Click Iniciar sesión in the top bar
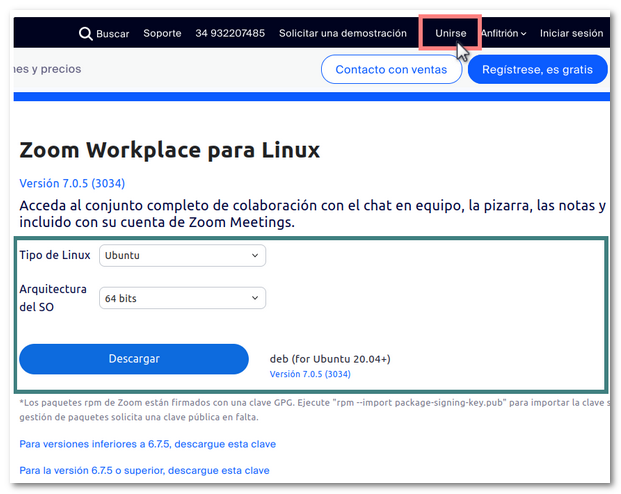Screen dimensions: 621x494 pyautogui.click(x=571, y=33)
